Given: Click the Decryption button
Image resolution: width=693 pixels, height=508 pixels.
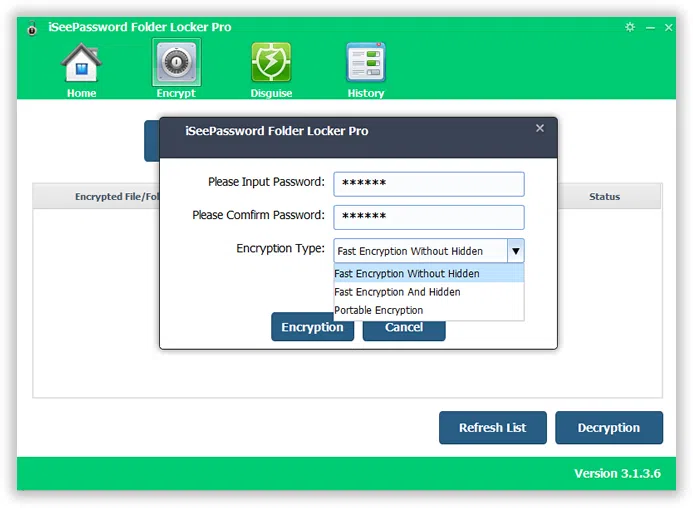Looking at the screenshot, I should tap(609, 428).
